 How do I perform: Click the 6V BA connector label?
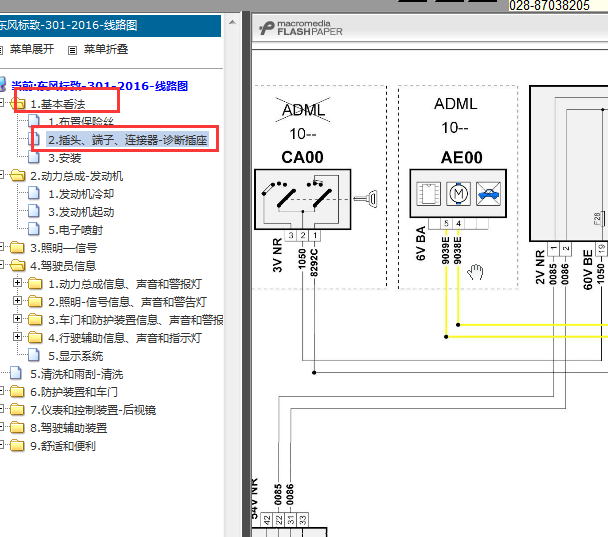[x=421, y=243]
